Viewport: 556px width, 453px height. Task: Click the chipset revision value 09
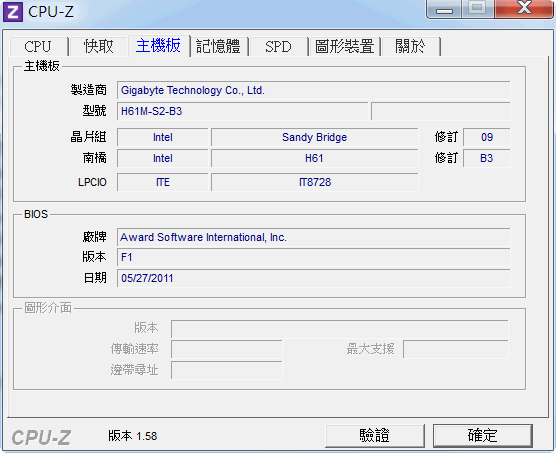pyautogui.click(x=487, y=137)
